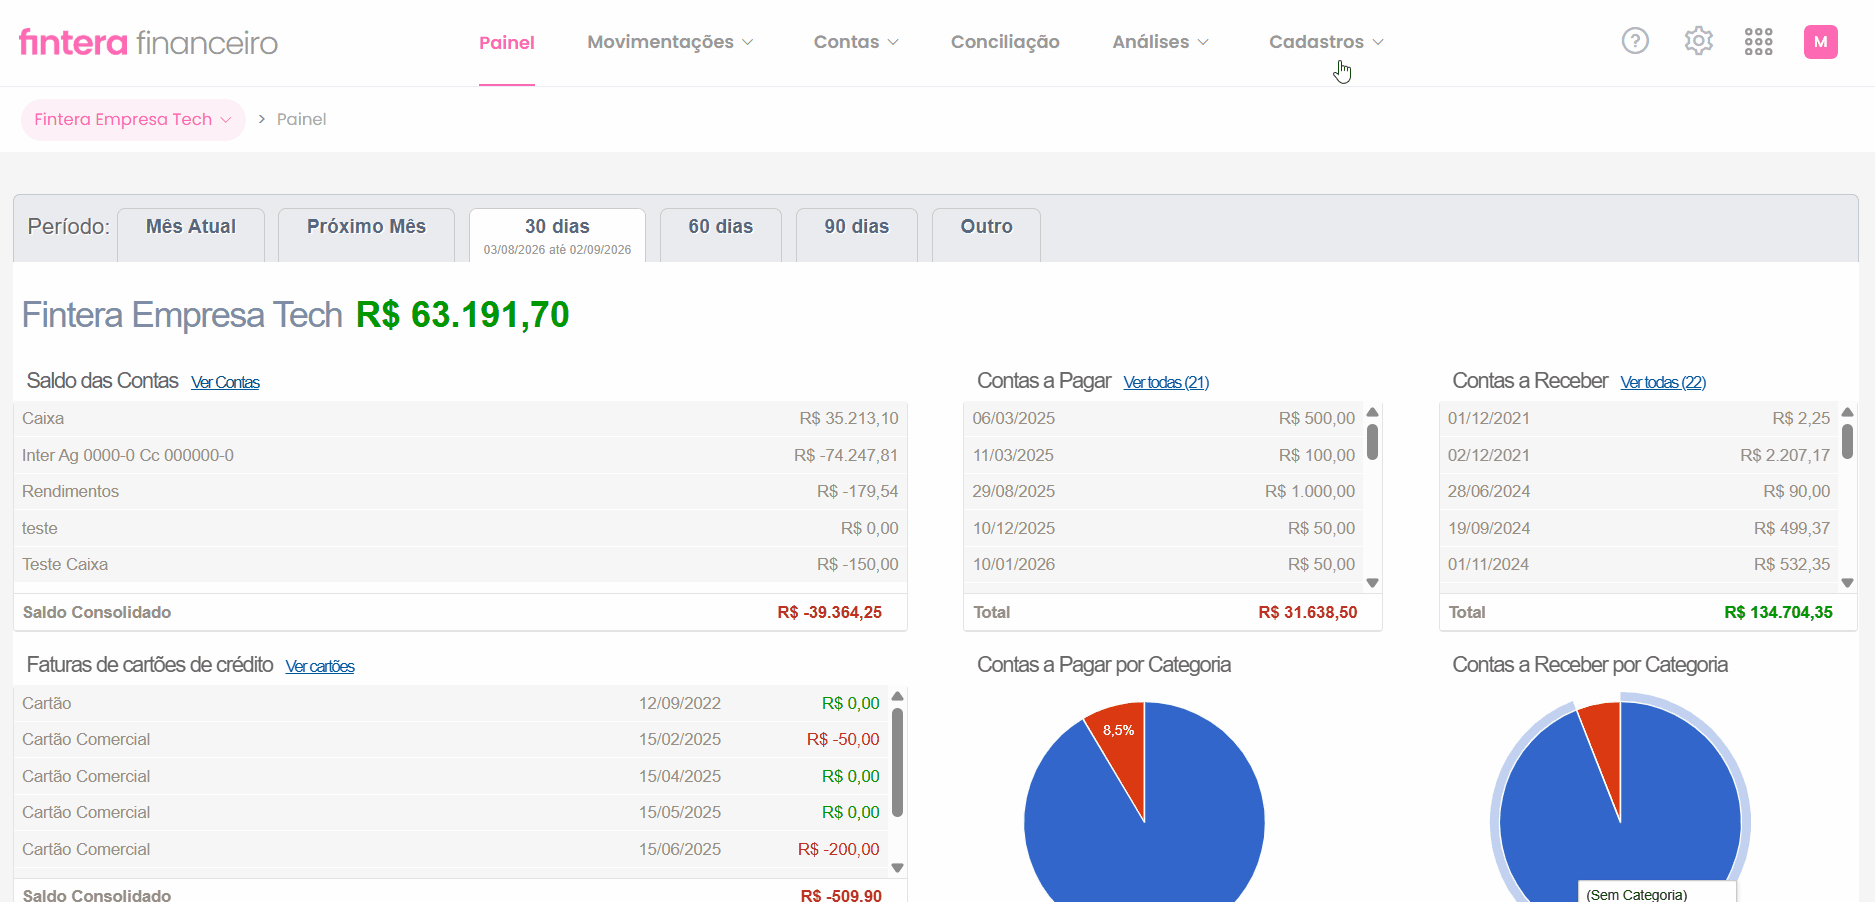
Task: Expand the Análises menu
Action: [1160, 42]
